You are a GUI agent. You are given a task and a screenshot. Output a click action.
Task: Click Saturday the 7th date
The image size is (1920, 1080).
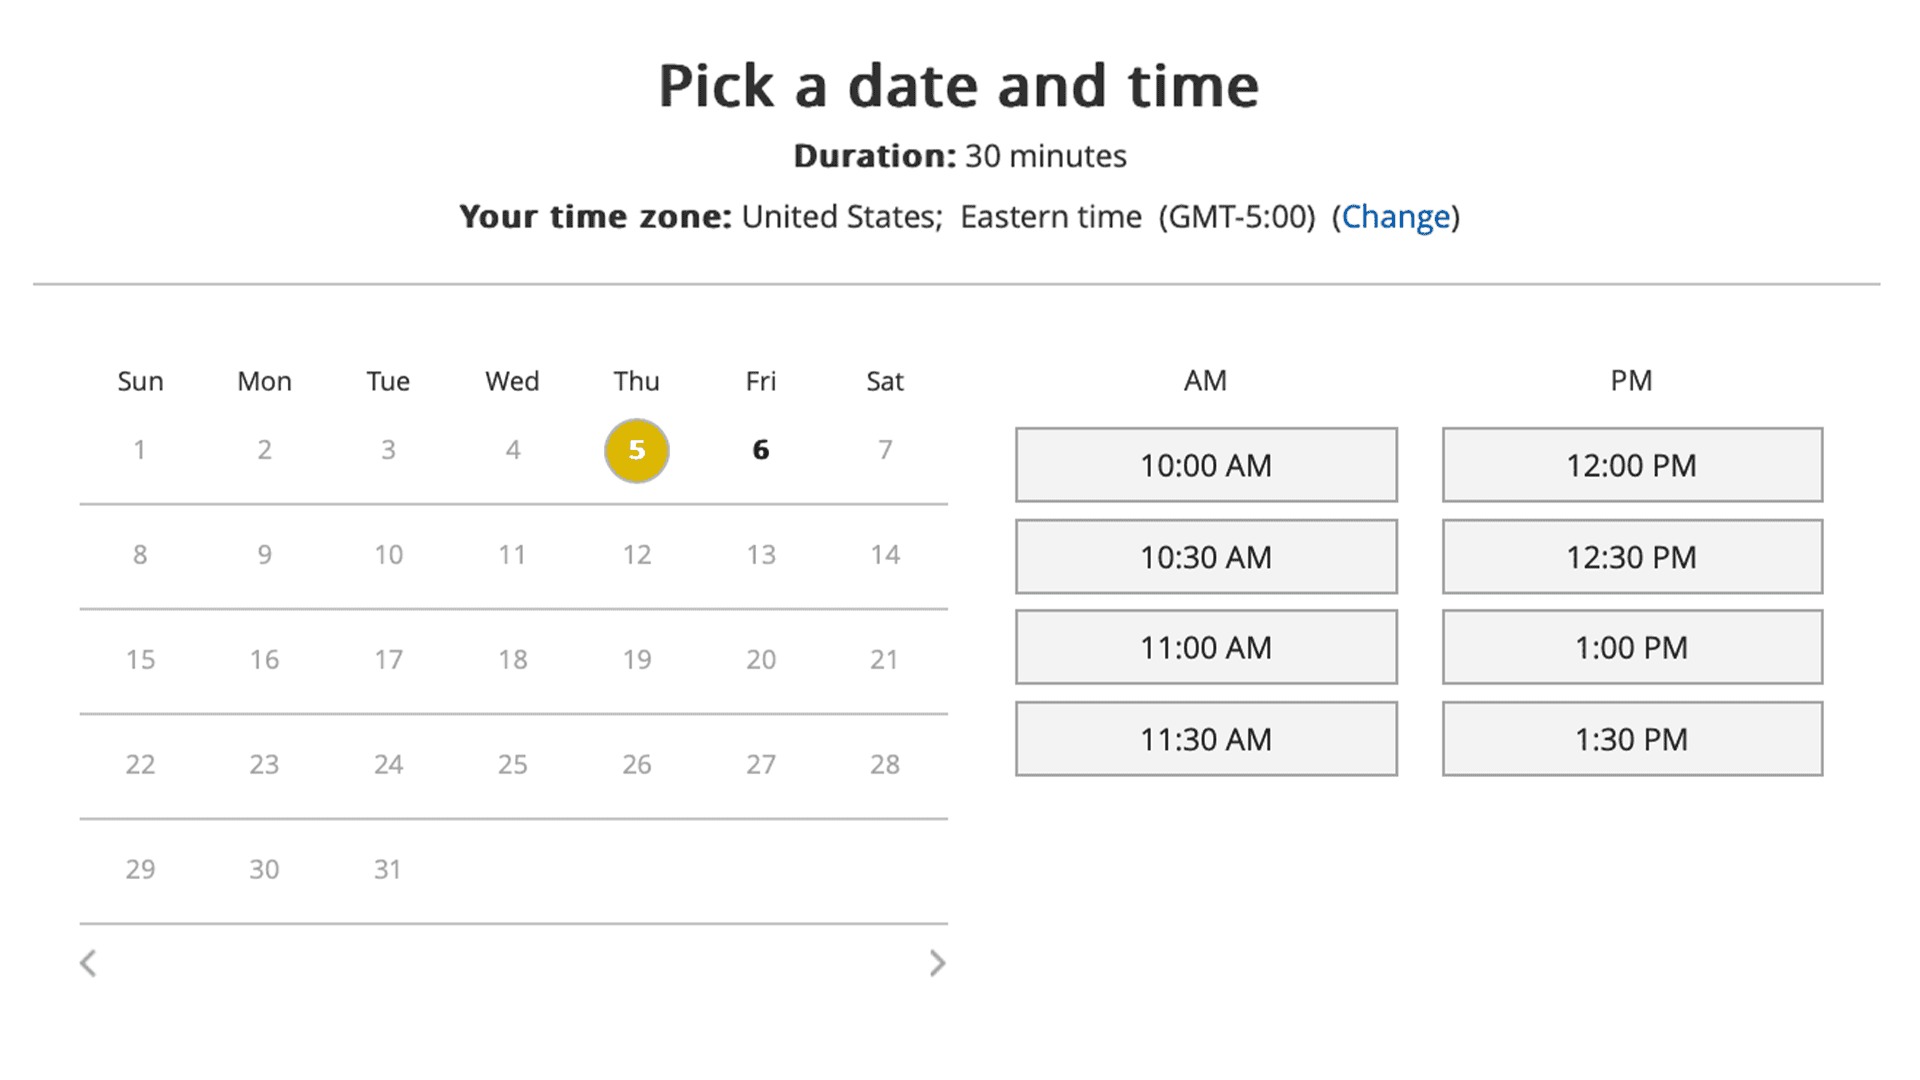pyautogui.click(x=885, y=450)
